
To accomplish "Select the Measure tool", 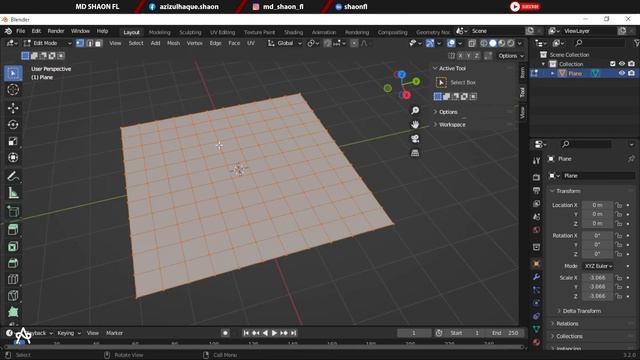I will [13, 193].
